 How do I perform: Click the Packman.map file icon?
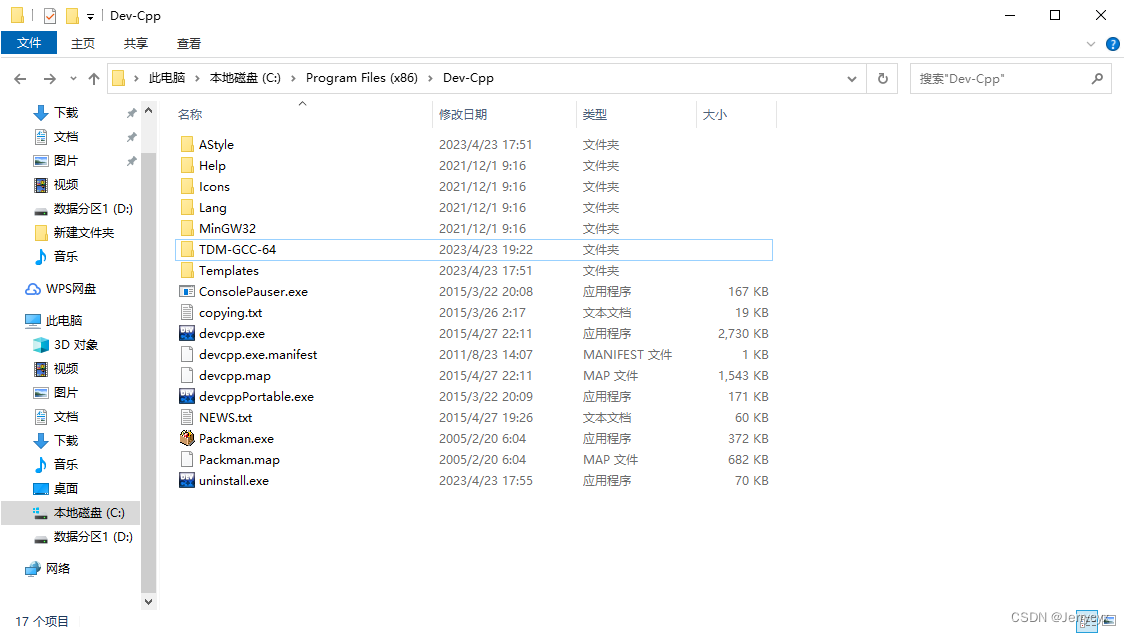coord(187,460)
